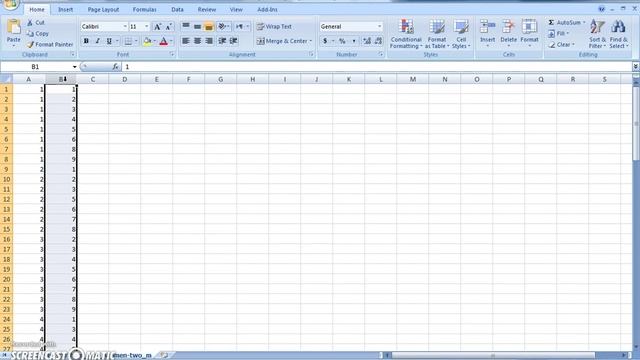Top-align the cell contents
Screen dimensions: 640x360
pyautogui.click(x=186, y=27)
